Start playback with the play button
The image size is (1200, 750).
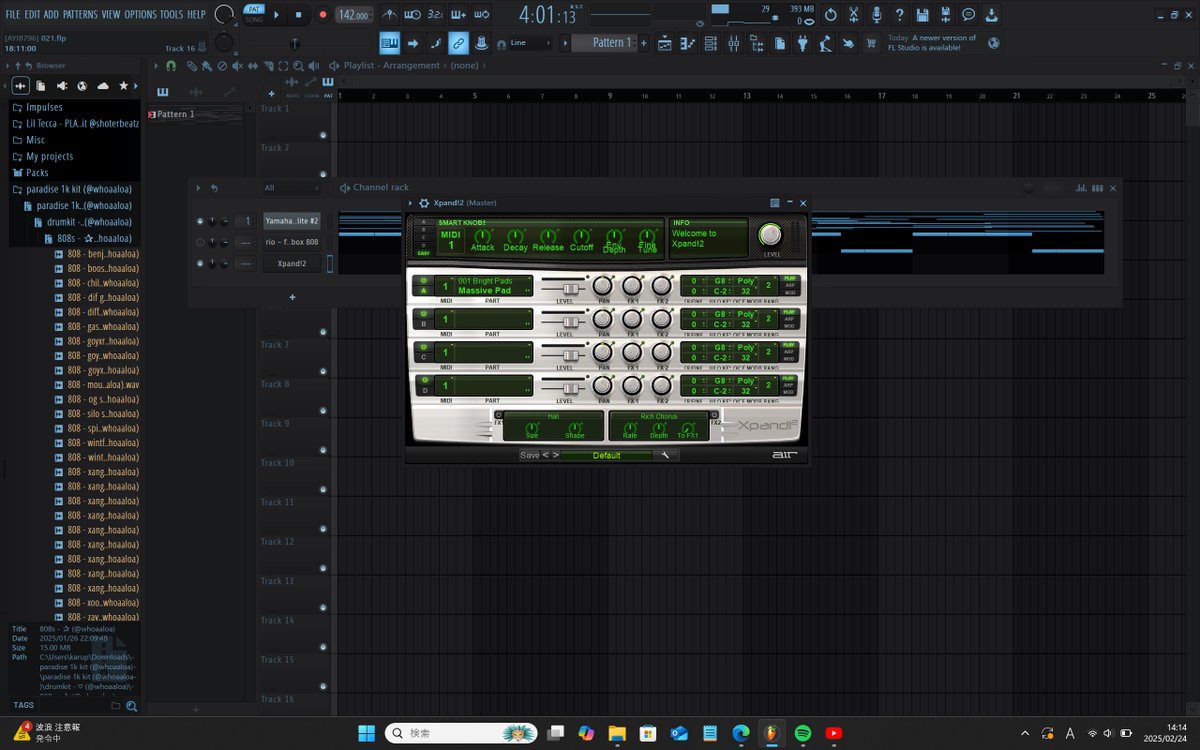point(277,15)
